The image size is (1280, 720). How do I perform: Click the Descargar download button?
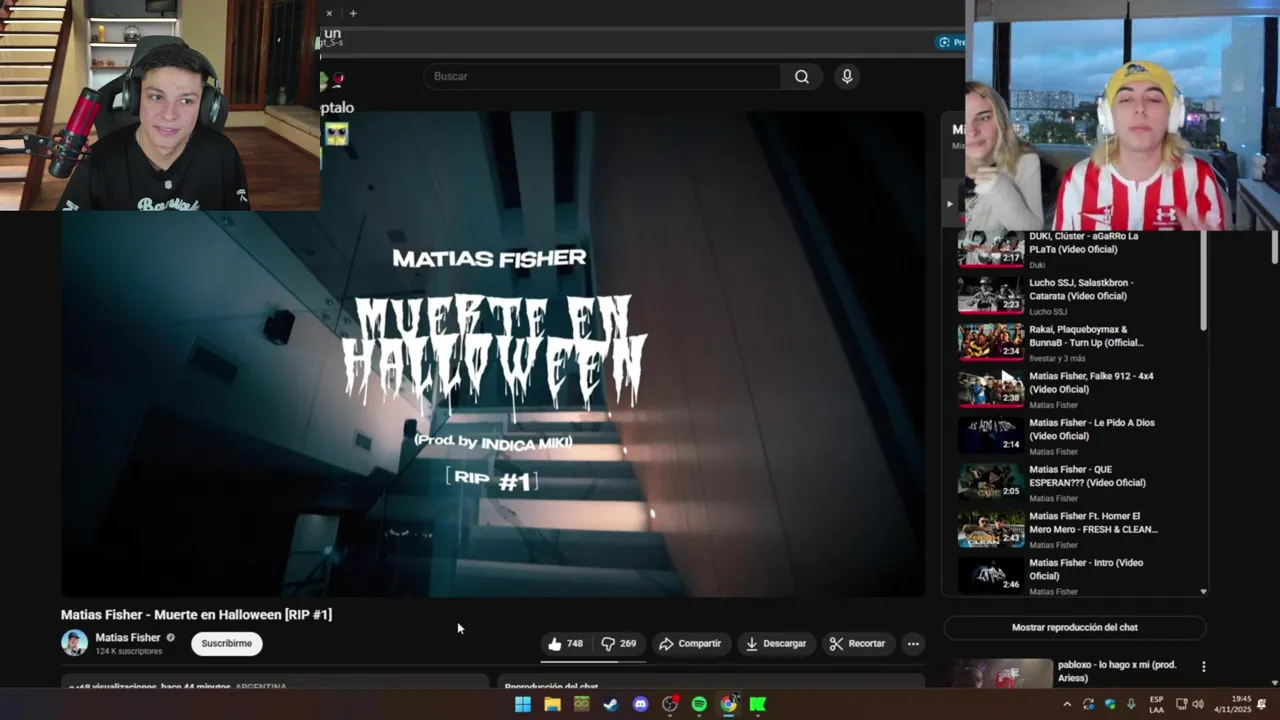coord(776,644)
